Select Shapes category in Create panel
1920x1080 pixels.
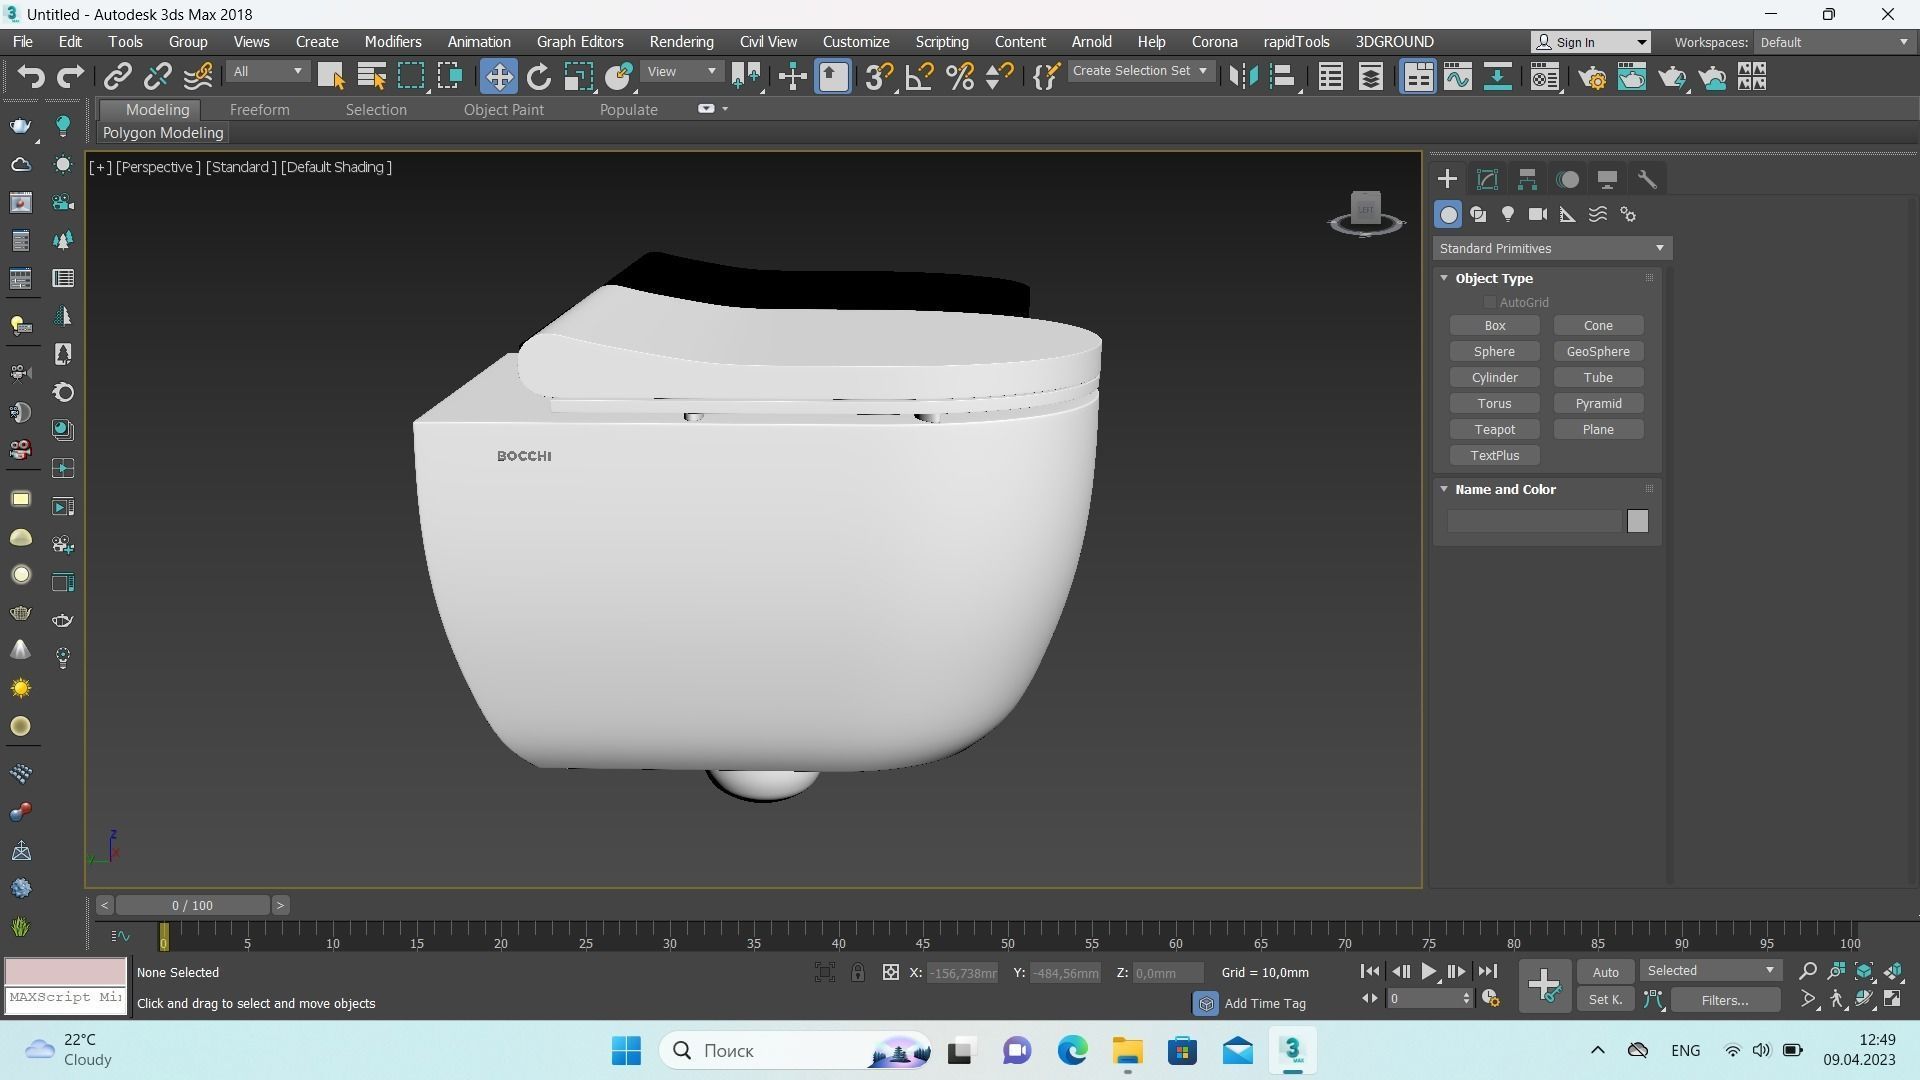click(1478, 215)
